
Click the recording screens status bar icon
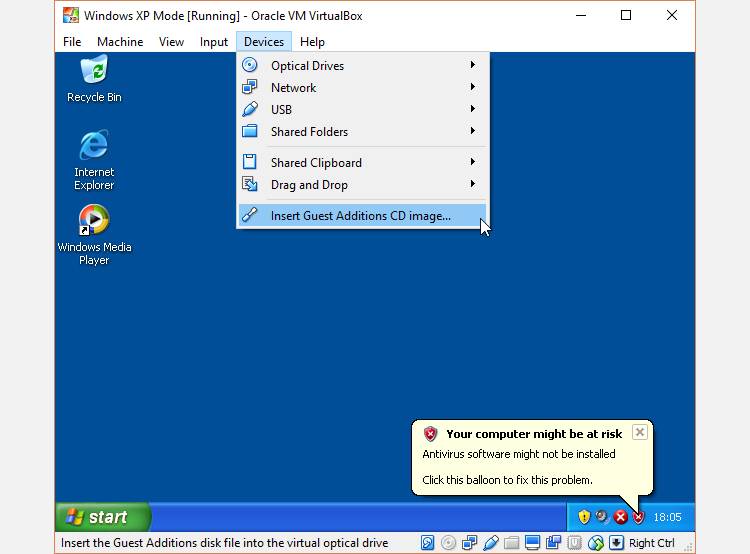click(553, 543)
